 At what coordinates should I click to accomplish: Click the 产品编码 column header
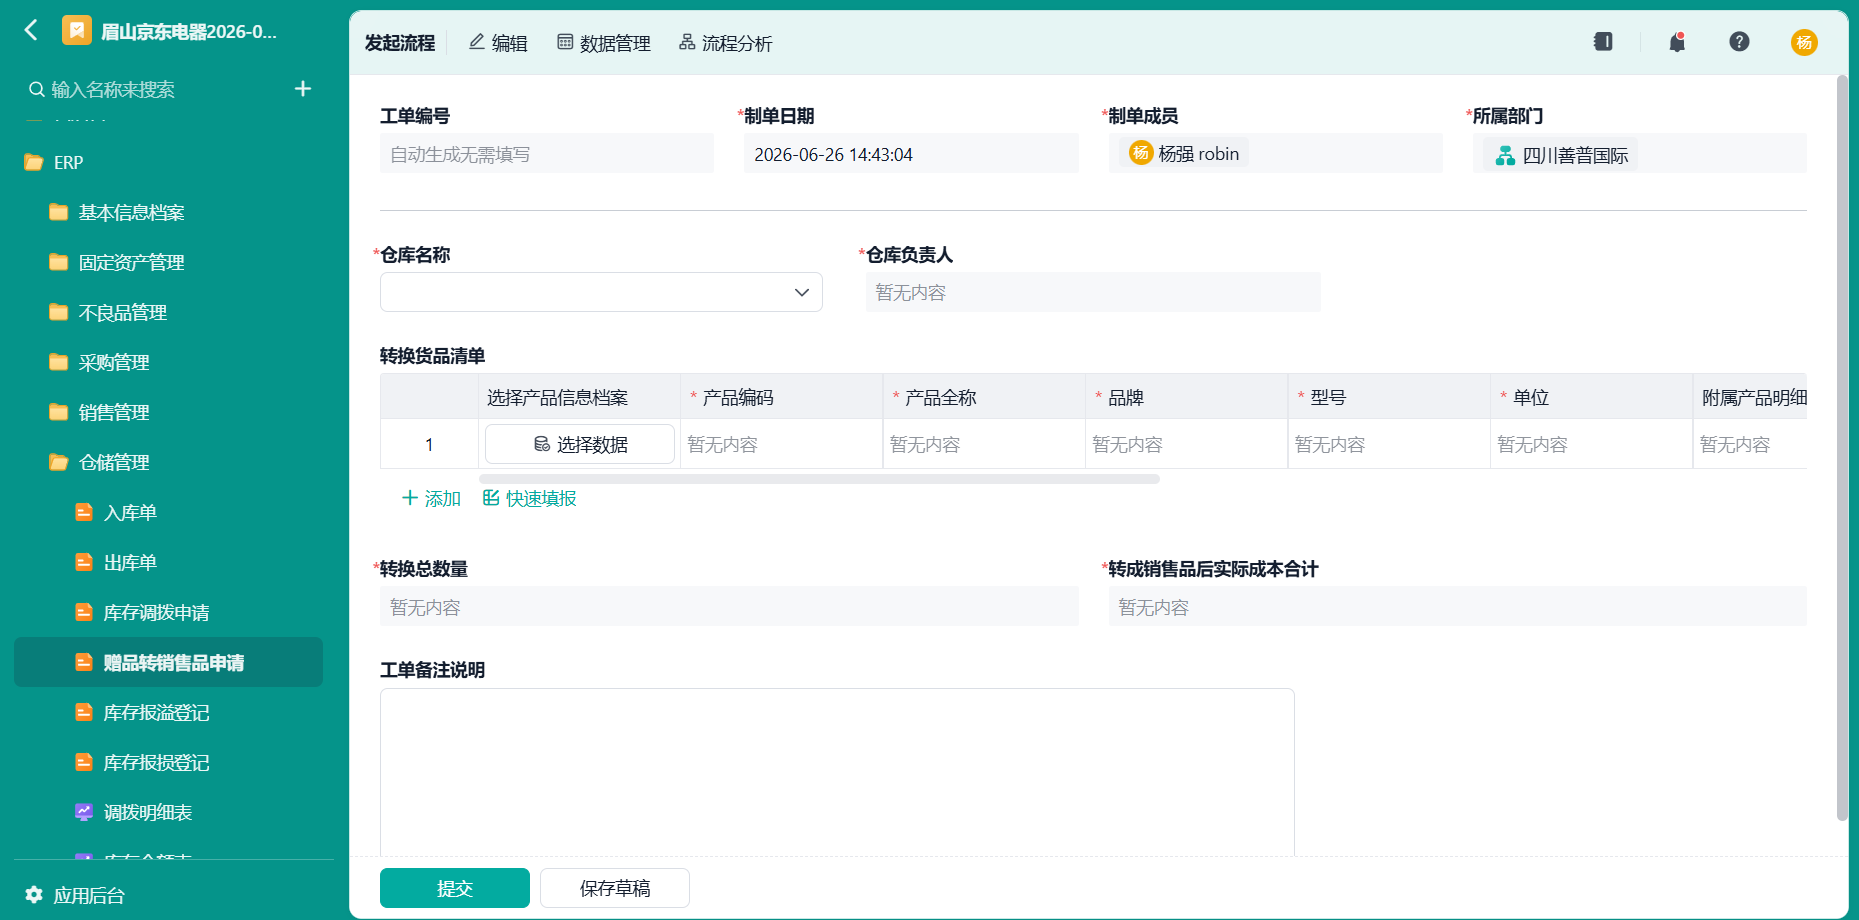tap(782, 397)
